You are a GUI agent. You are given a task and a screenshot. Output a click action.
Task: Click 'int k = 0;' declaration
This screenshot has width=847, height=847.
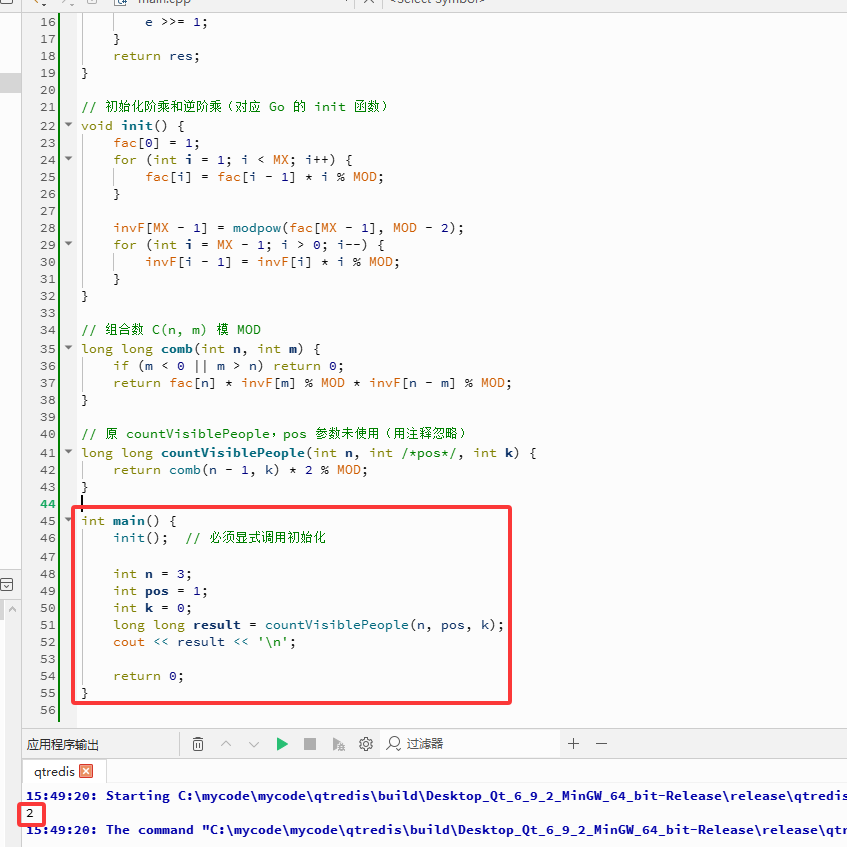point(152,608)
